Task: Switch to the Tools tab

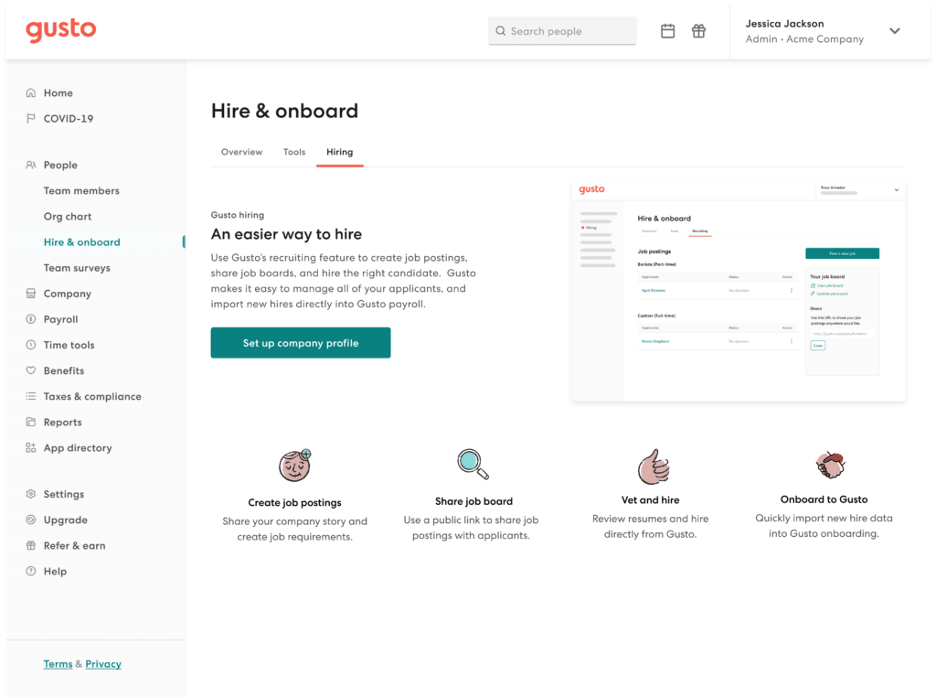Action: (x=293, y=152)
